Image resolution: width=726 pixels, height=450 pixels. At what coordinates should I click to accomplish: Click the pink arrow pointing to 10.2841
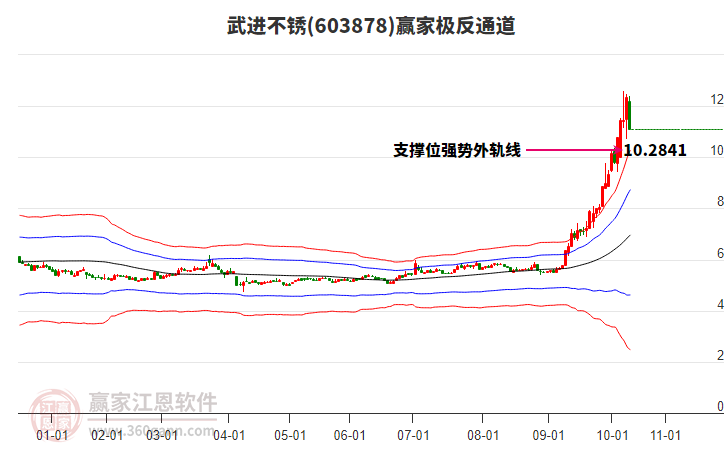pyautogui.click(x=574, y=150)
